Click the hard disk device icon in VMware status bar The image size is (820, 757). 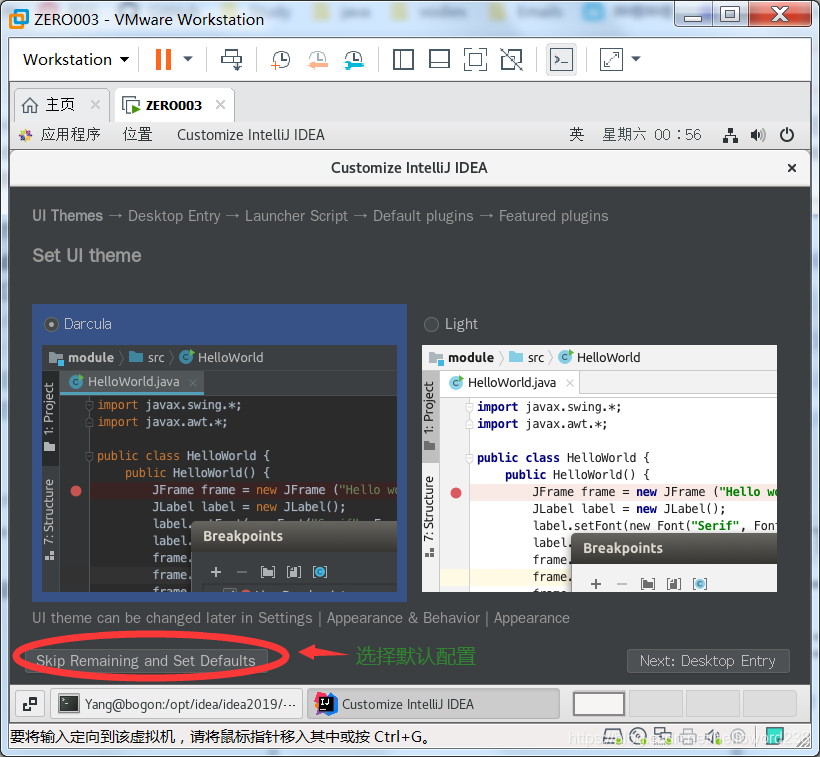613,737
